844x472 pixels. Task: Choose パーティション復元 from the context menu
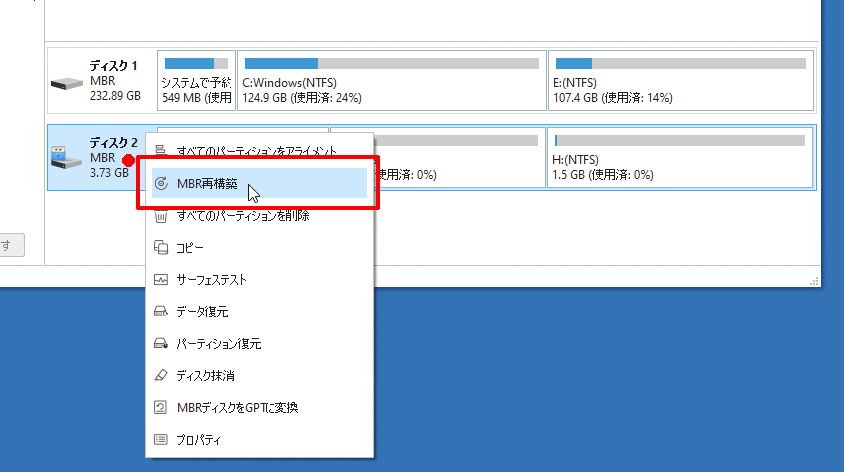point(219,343)
